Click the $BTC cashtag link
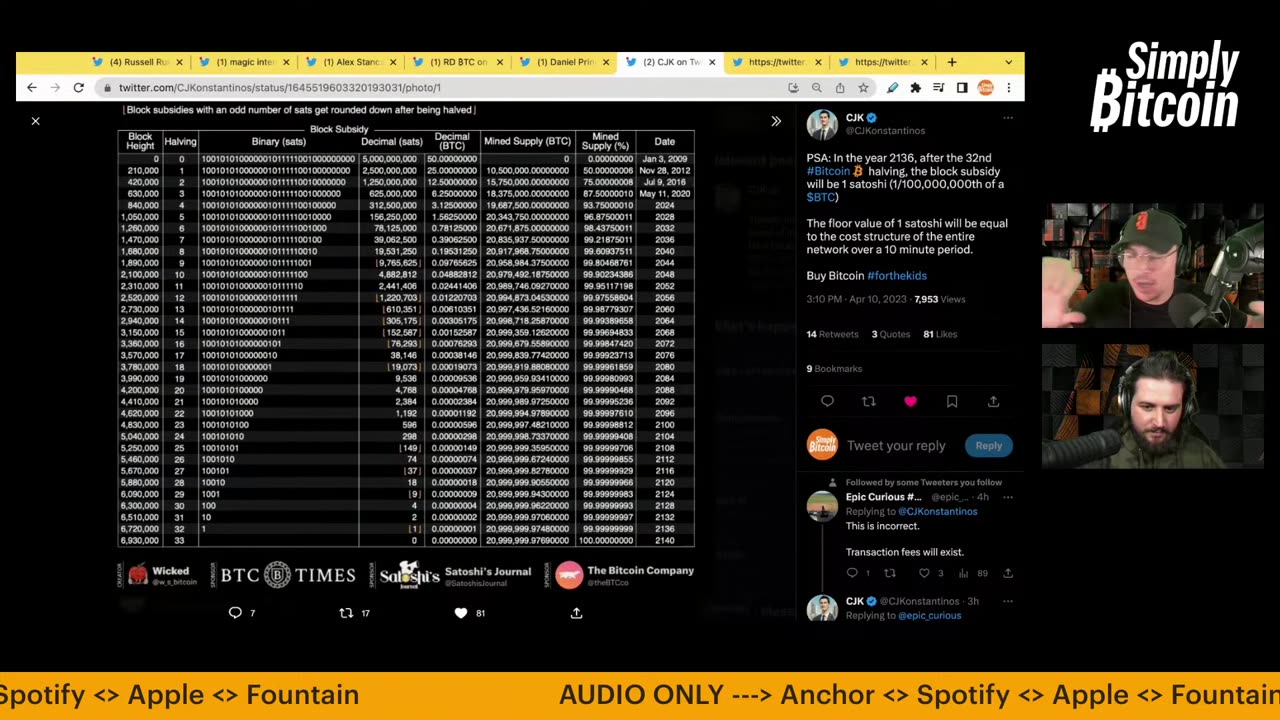 click(821, 197)
